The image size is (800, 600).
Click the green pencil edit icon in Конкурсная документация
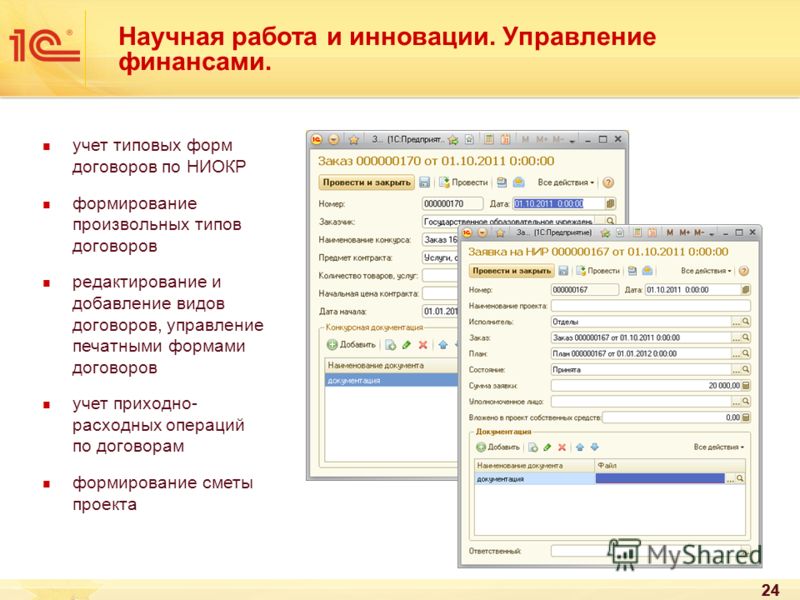pyautogui.click(x=407, y=345)
